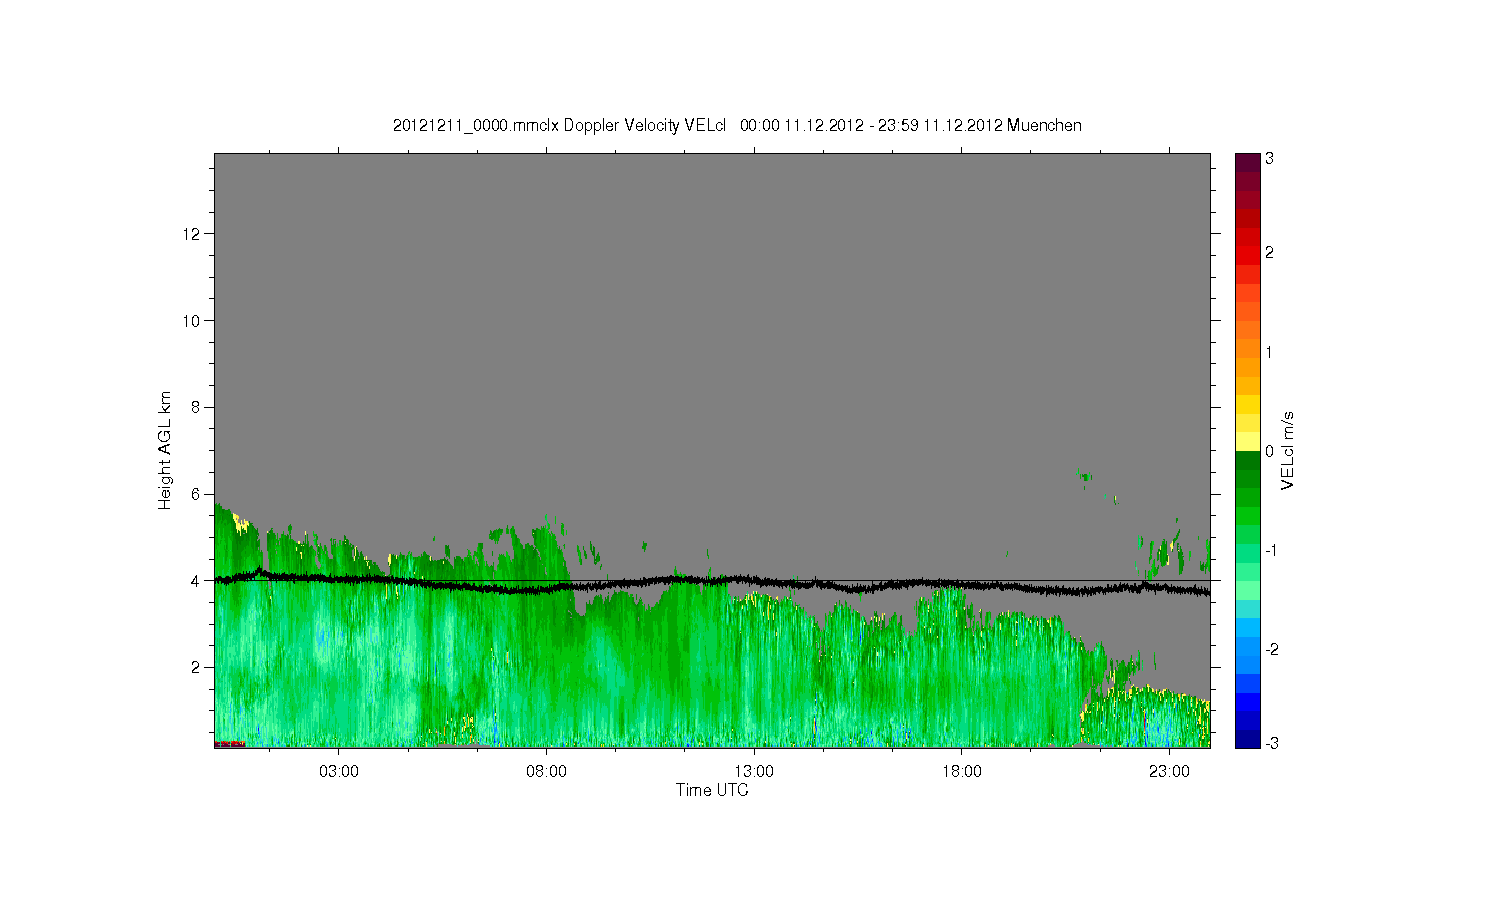Click the pale yellow colorbar swatch above 0
Viewport: 1500px width, 900px height.
tap(1247, 442)
